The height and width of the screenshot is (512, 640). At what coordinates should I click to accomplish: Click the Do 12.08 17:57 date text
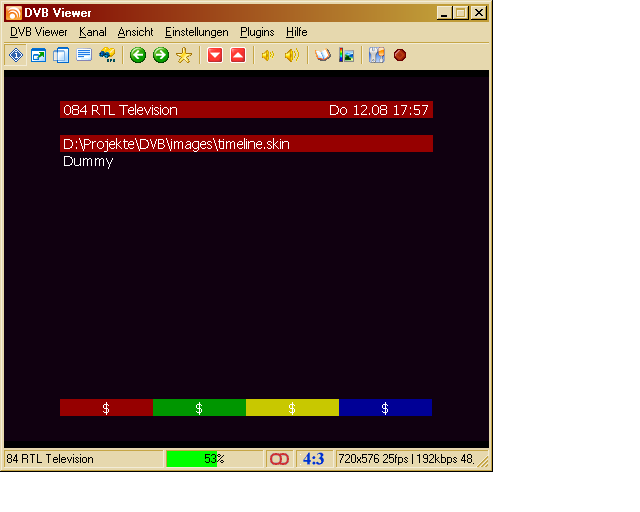tap(378, 110)
